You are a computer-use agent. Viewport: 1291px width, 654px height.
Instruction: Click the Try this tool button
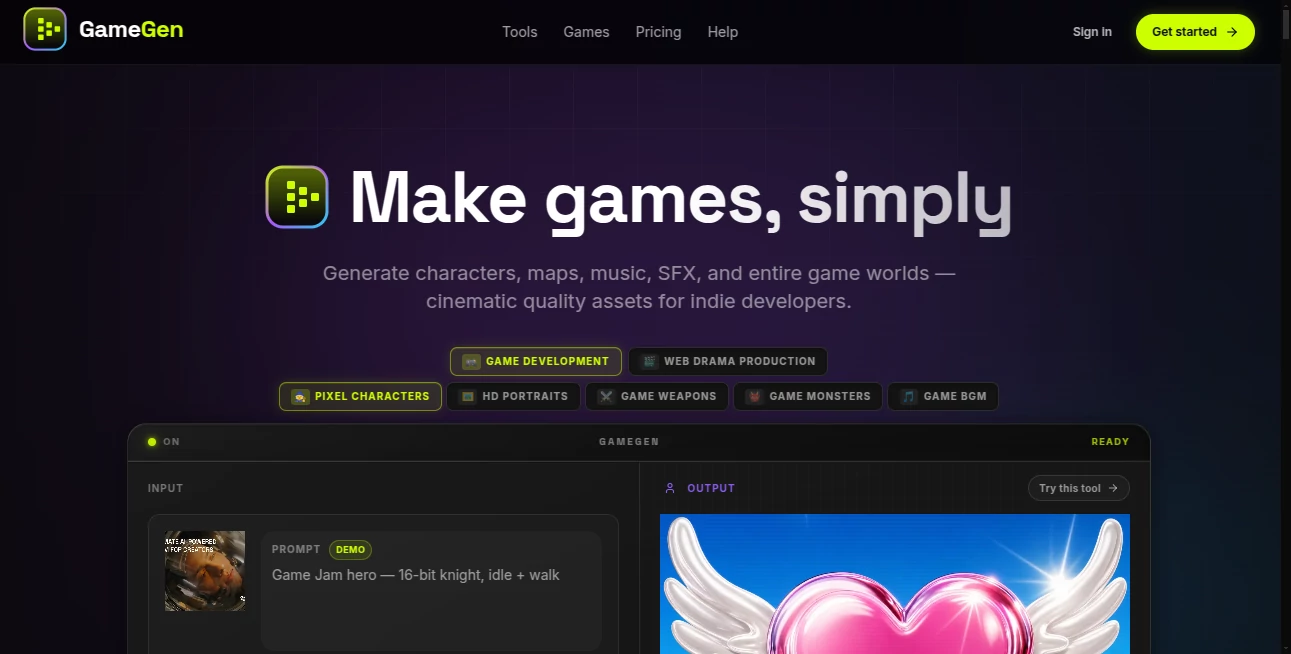(x=1079, y=488)
